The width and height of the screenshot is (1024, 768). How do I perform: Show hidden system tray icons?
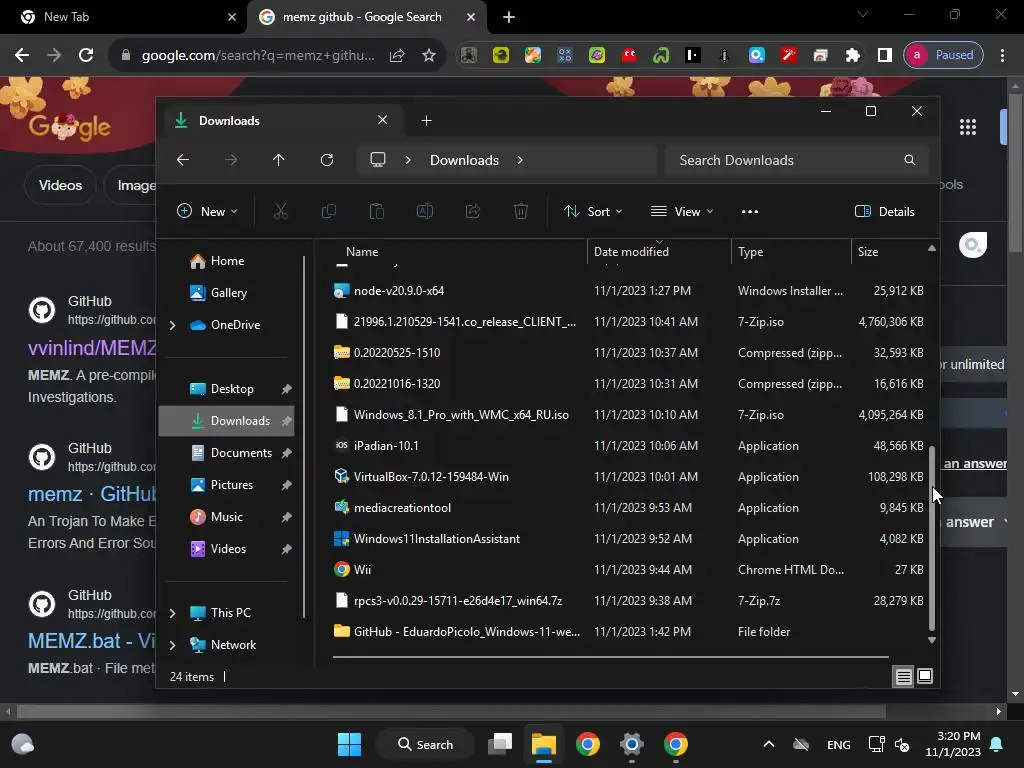pos(769,744)
